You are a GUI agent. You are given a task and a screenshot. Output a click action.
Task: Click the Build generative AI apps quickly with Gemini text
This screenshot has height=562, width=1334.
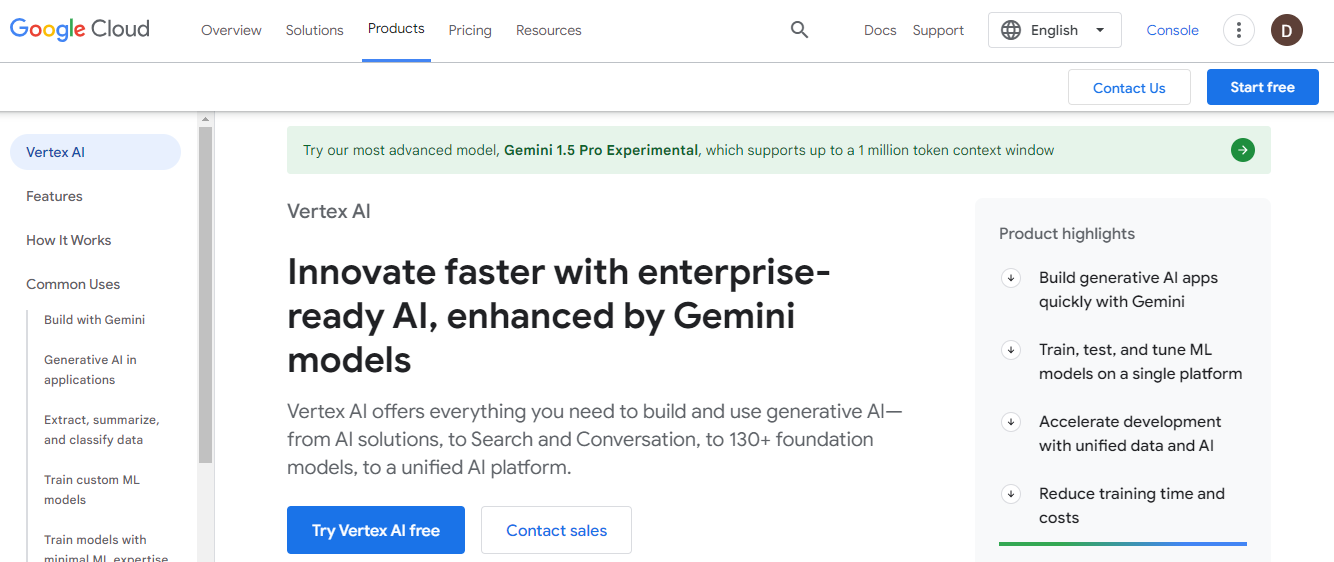pos(1128,290)
